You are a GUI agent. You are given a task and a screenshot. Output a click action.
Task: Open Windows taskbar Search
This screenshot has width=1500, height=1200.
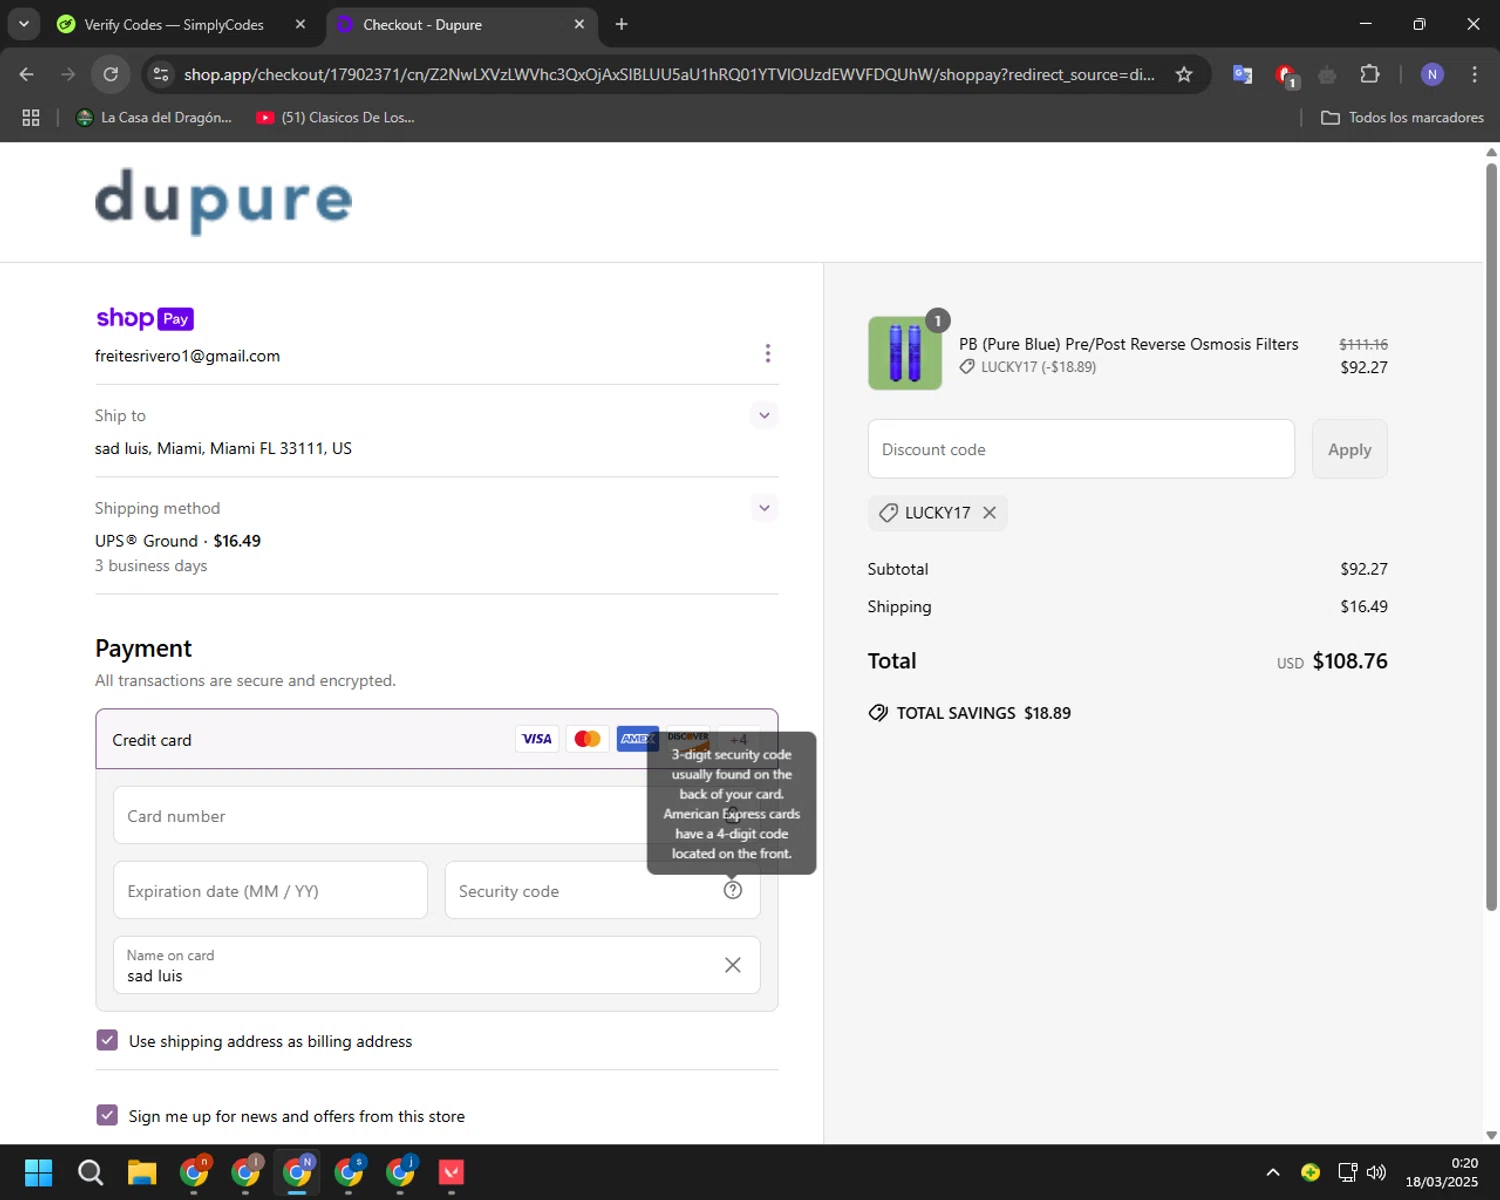pos(91,1172)
